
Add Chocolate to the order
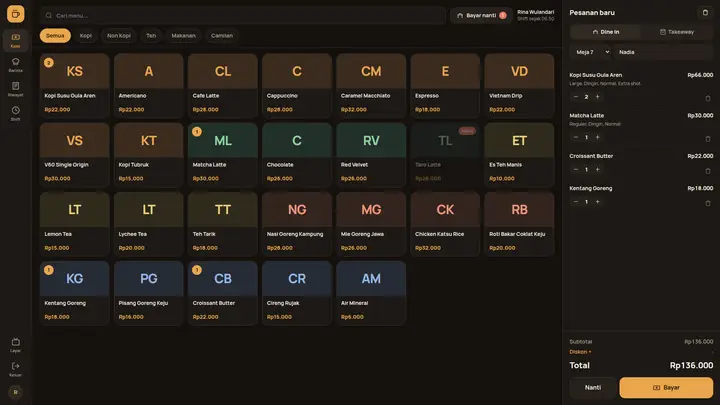tap(297, 155)
